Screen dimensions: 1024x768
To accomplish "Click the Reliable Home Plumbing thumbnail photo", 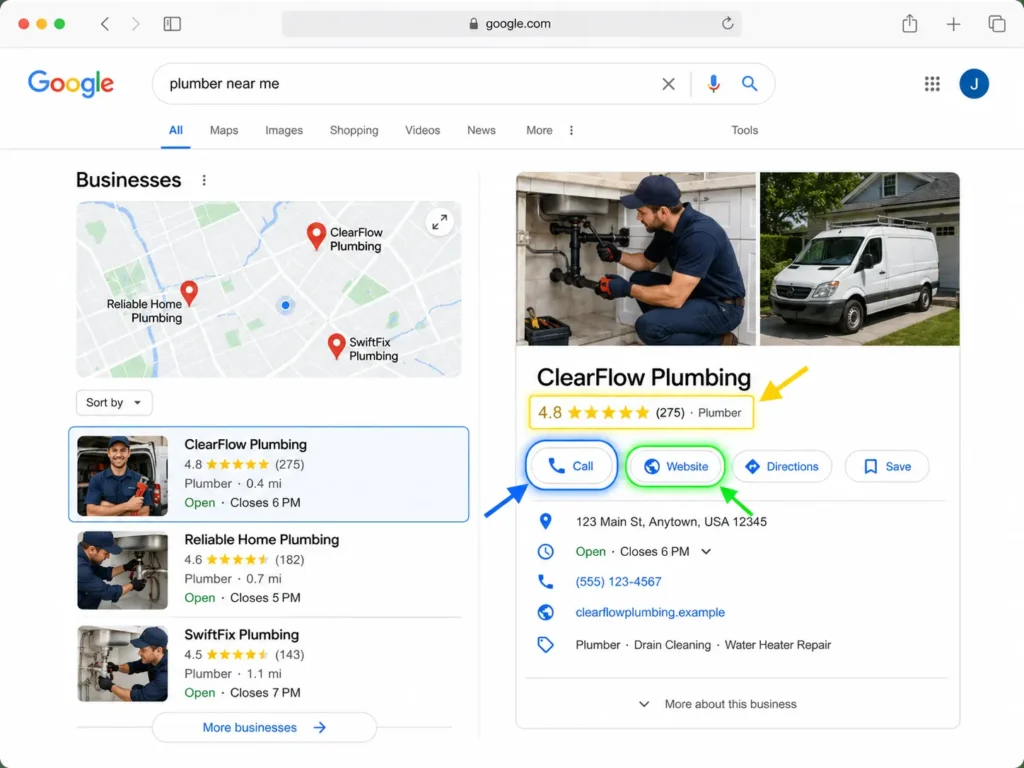I will coord(122,570).
